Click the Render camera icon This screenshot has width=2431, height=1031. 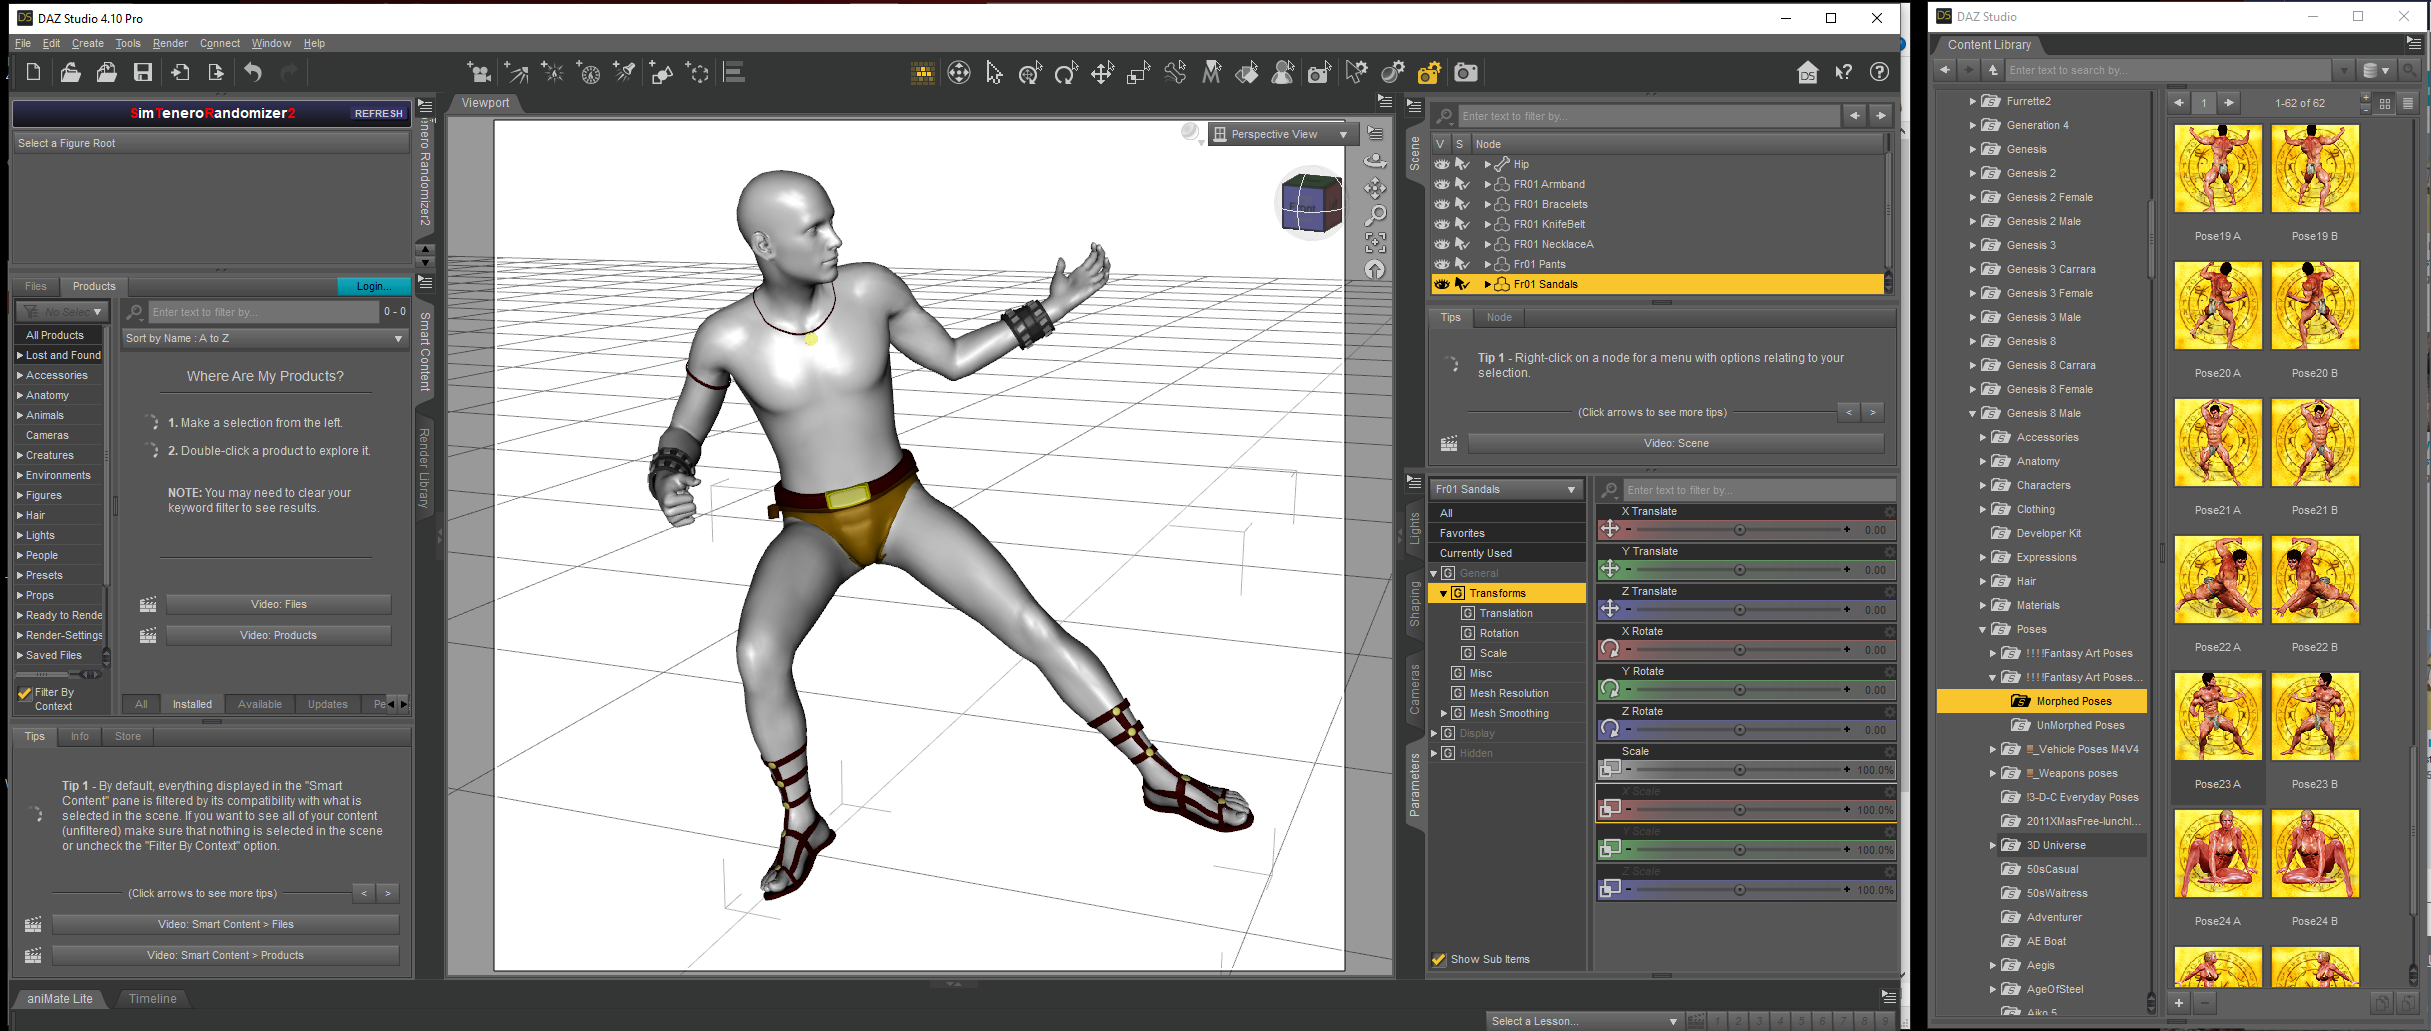point(1465,72)
